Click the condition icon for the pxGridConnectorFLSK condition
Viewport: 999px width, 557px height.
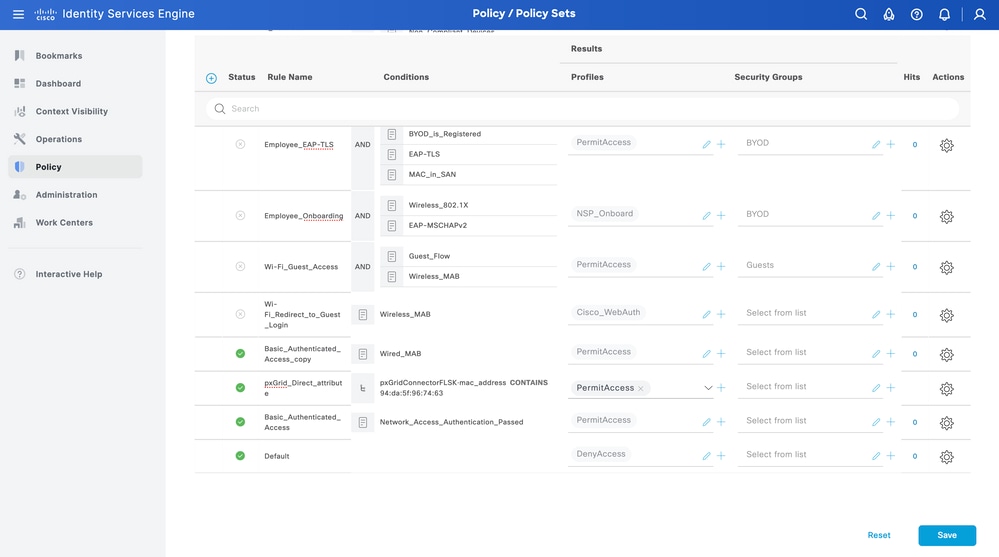363,388
